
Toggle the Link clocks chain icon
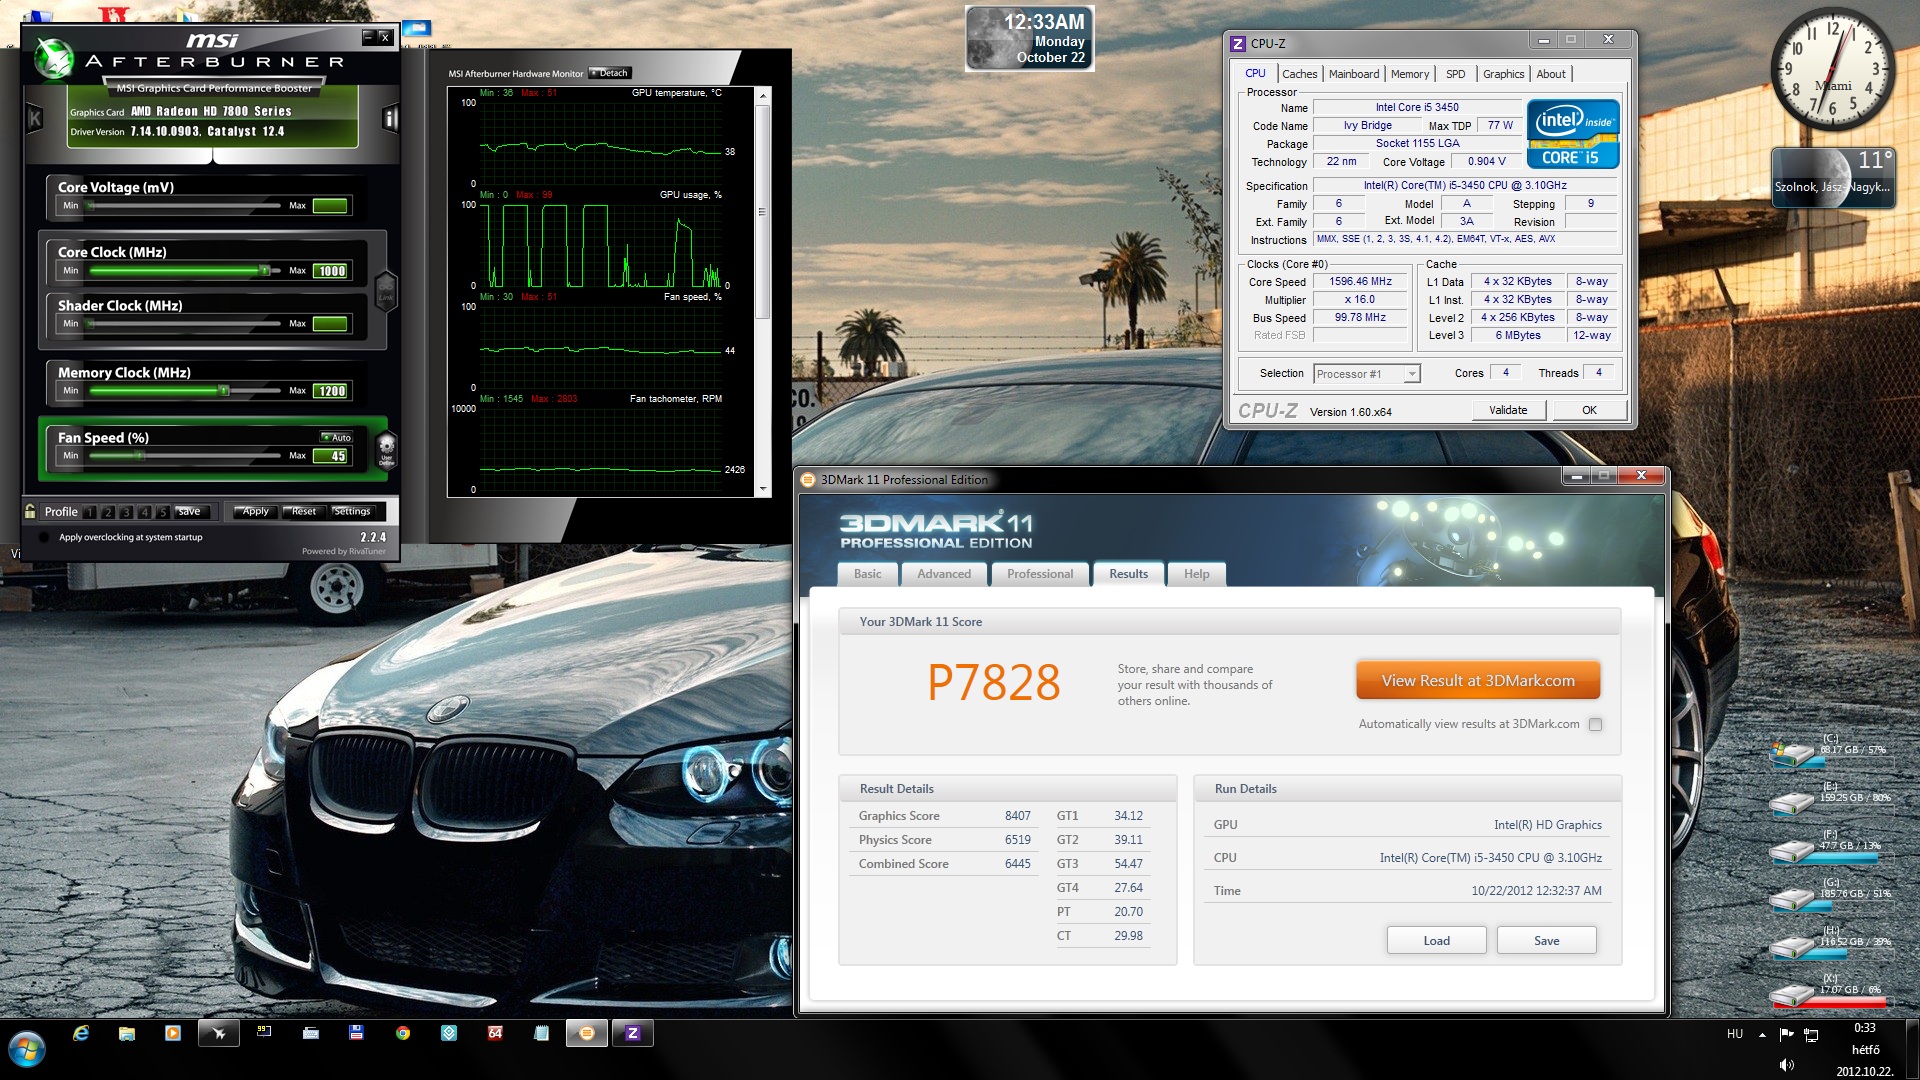pos(385,290)
